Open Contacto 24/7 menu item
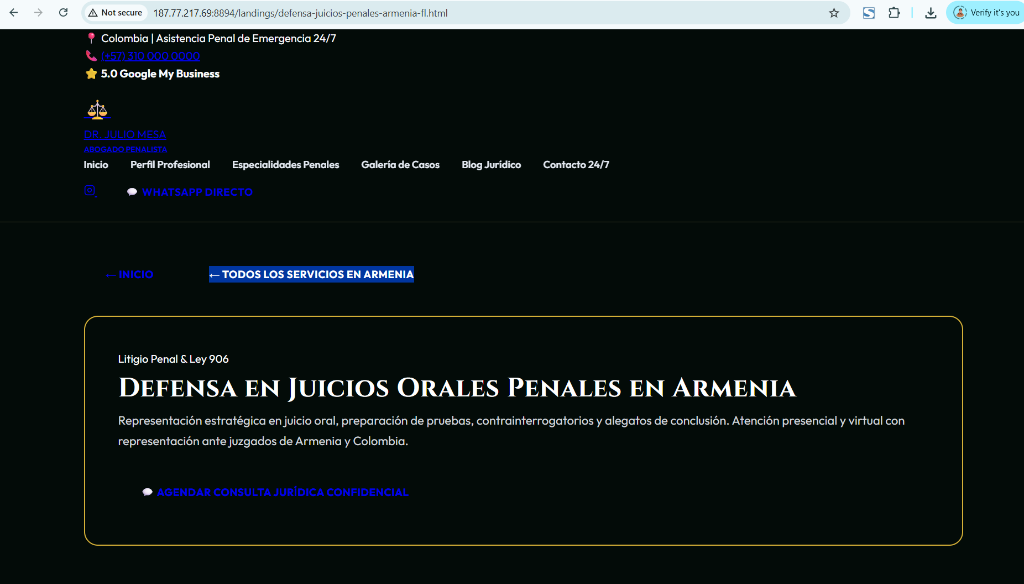1024x584 pixels. click(x=576, y=165)
